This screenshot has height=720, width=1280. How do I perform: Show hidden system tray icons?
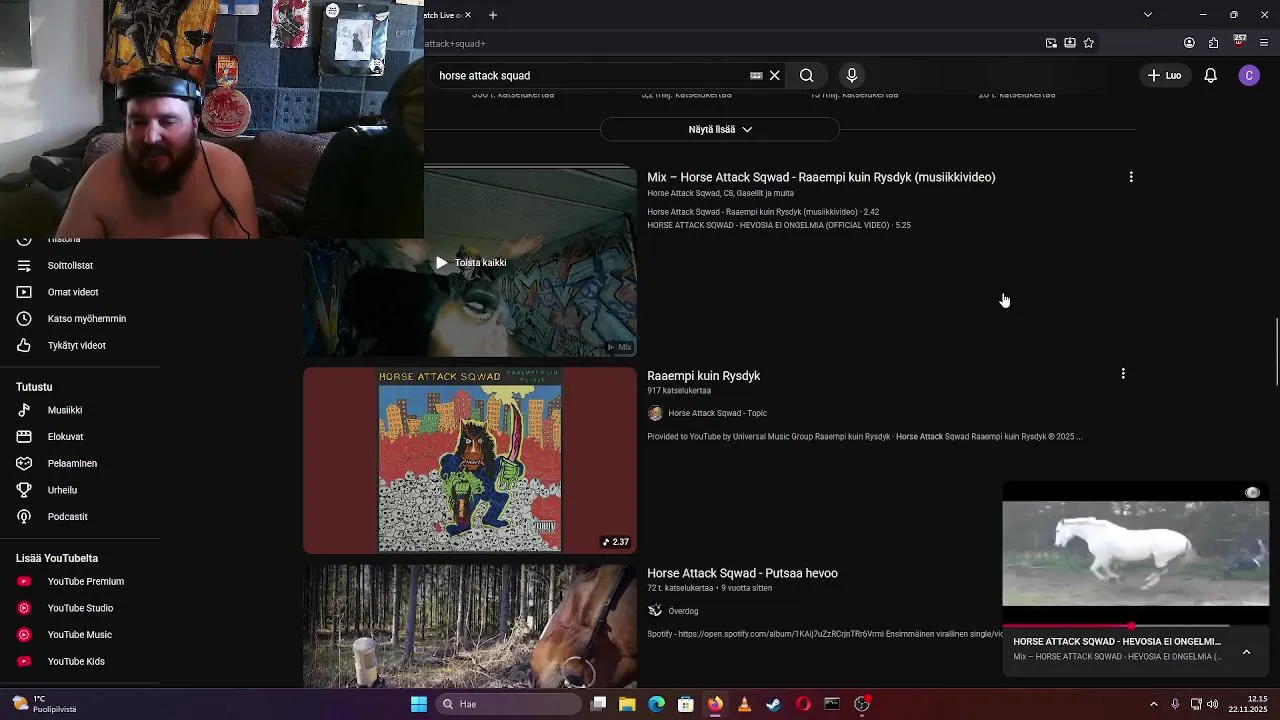[x=1153, y=704]
